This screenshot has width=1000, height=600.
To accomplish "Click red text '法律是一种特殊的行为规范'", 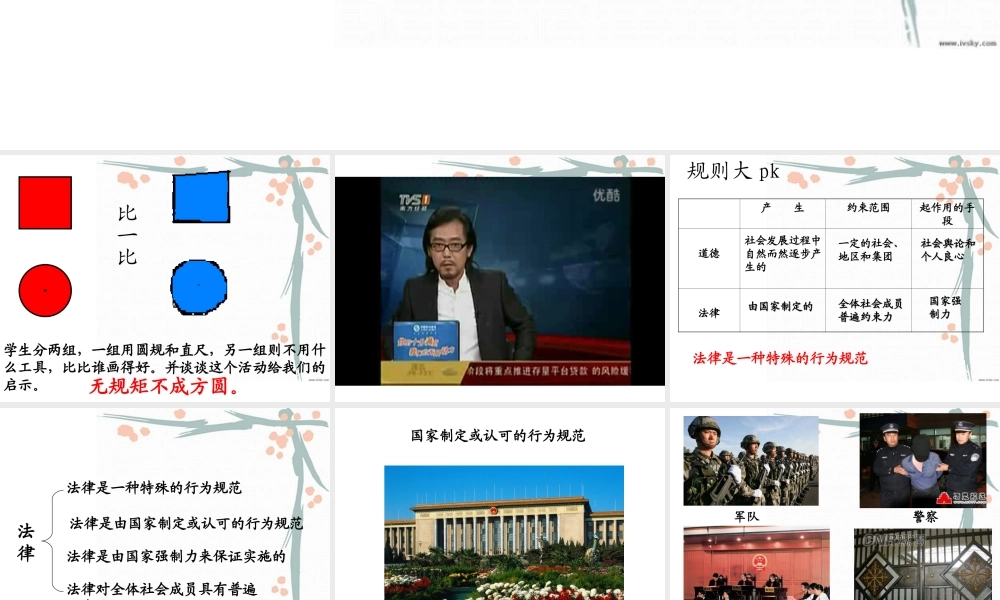I will coord(780,358).
